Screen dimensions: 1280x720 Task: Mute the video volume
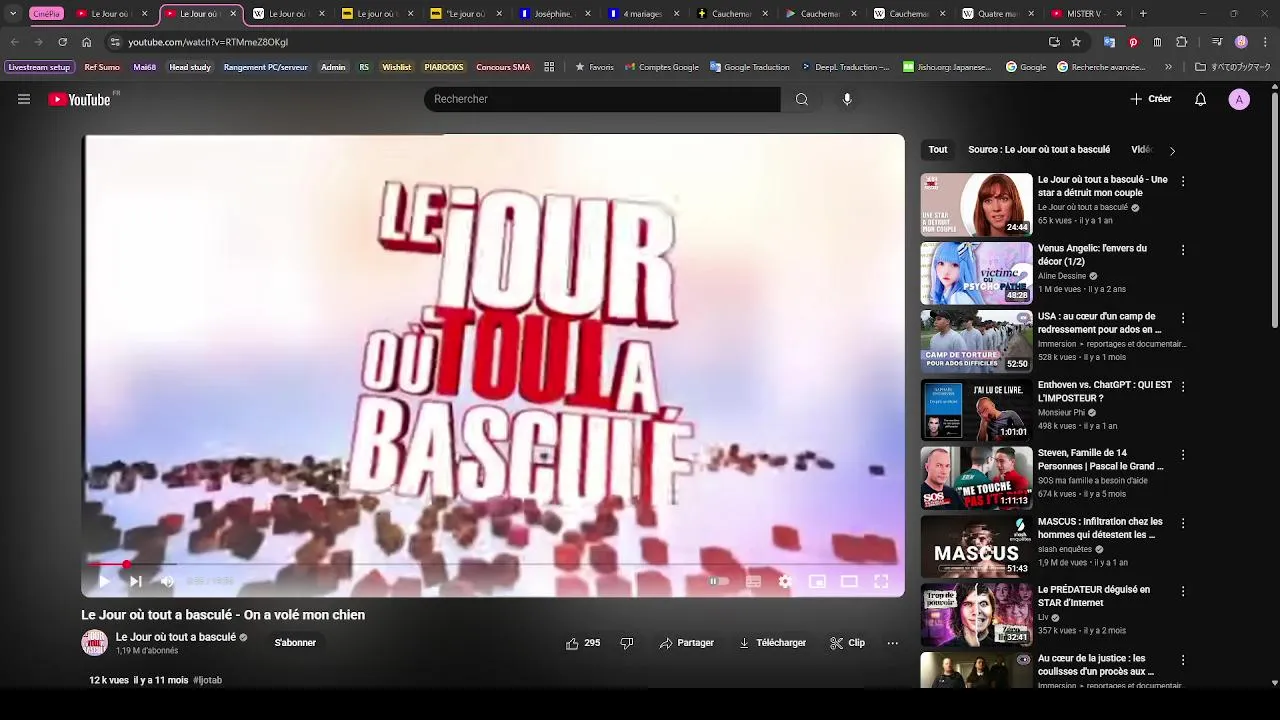[167, 581]
